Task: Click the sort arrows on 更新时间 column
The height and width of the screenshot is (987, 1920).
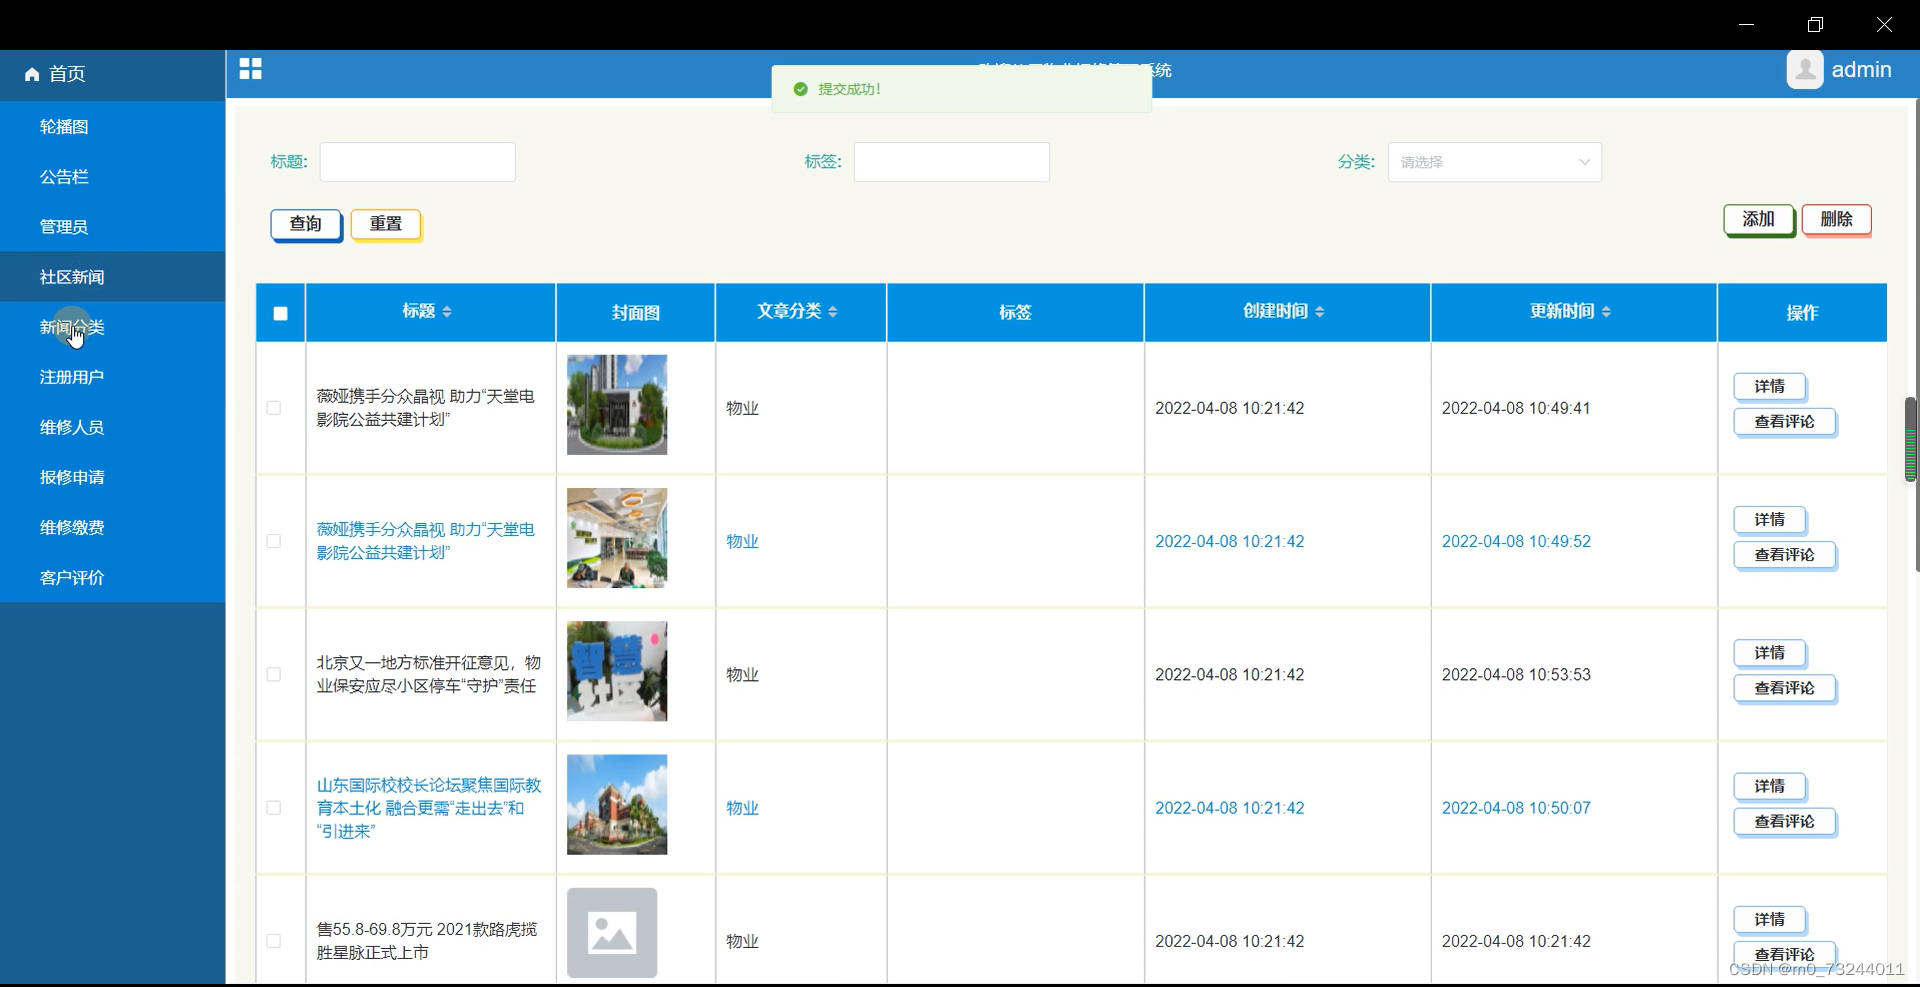Action: coord(1607,311)
